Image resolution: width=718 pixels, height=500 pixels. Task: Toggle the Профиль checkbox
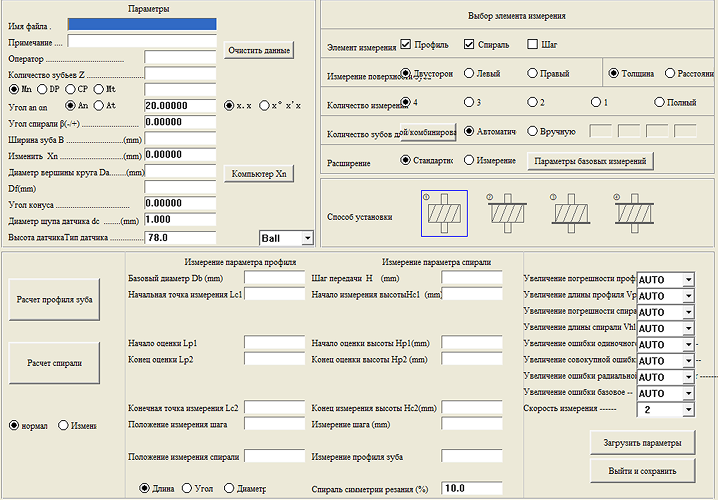pos(405,44)
